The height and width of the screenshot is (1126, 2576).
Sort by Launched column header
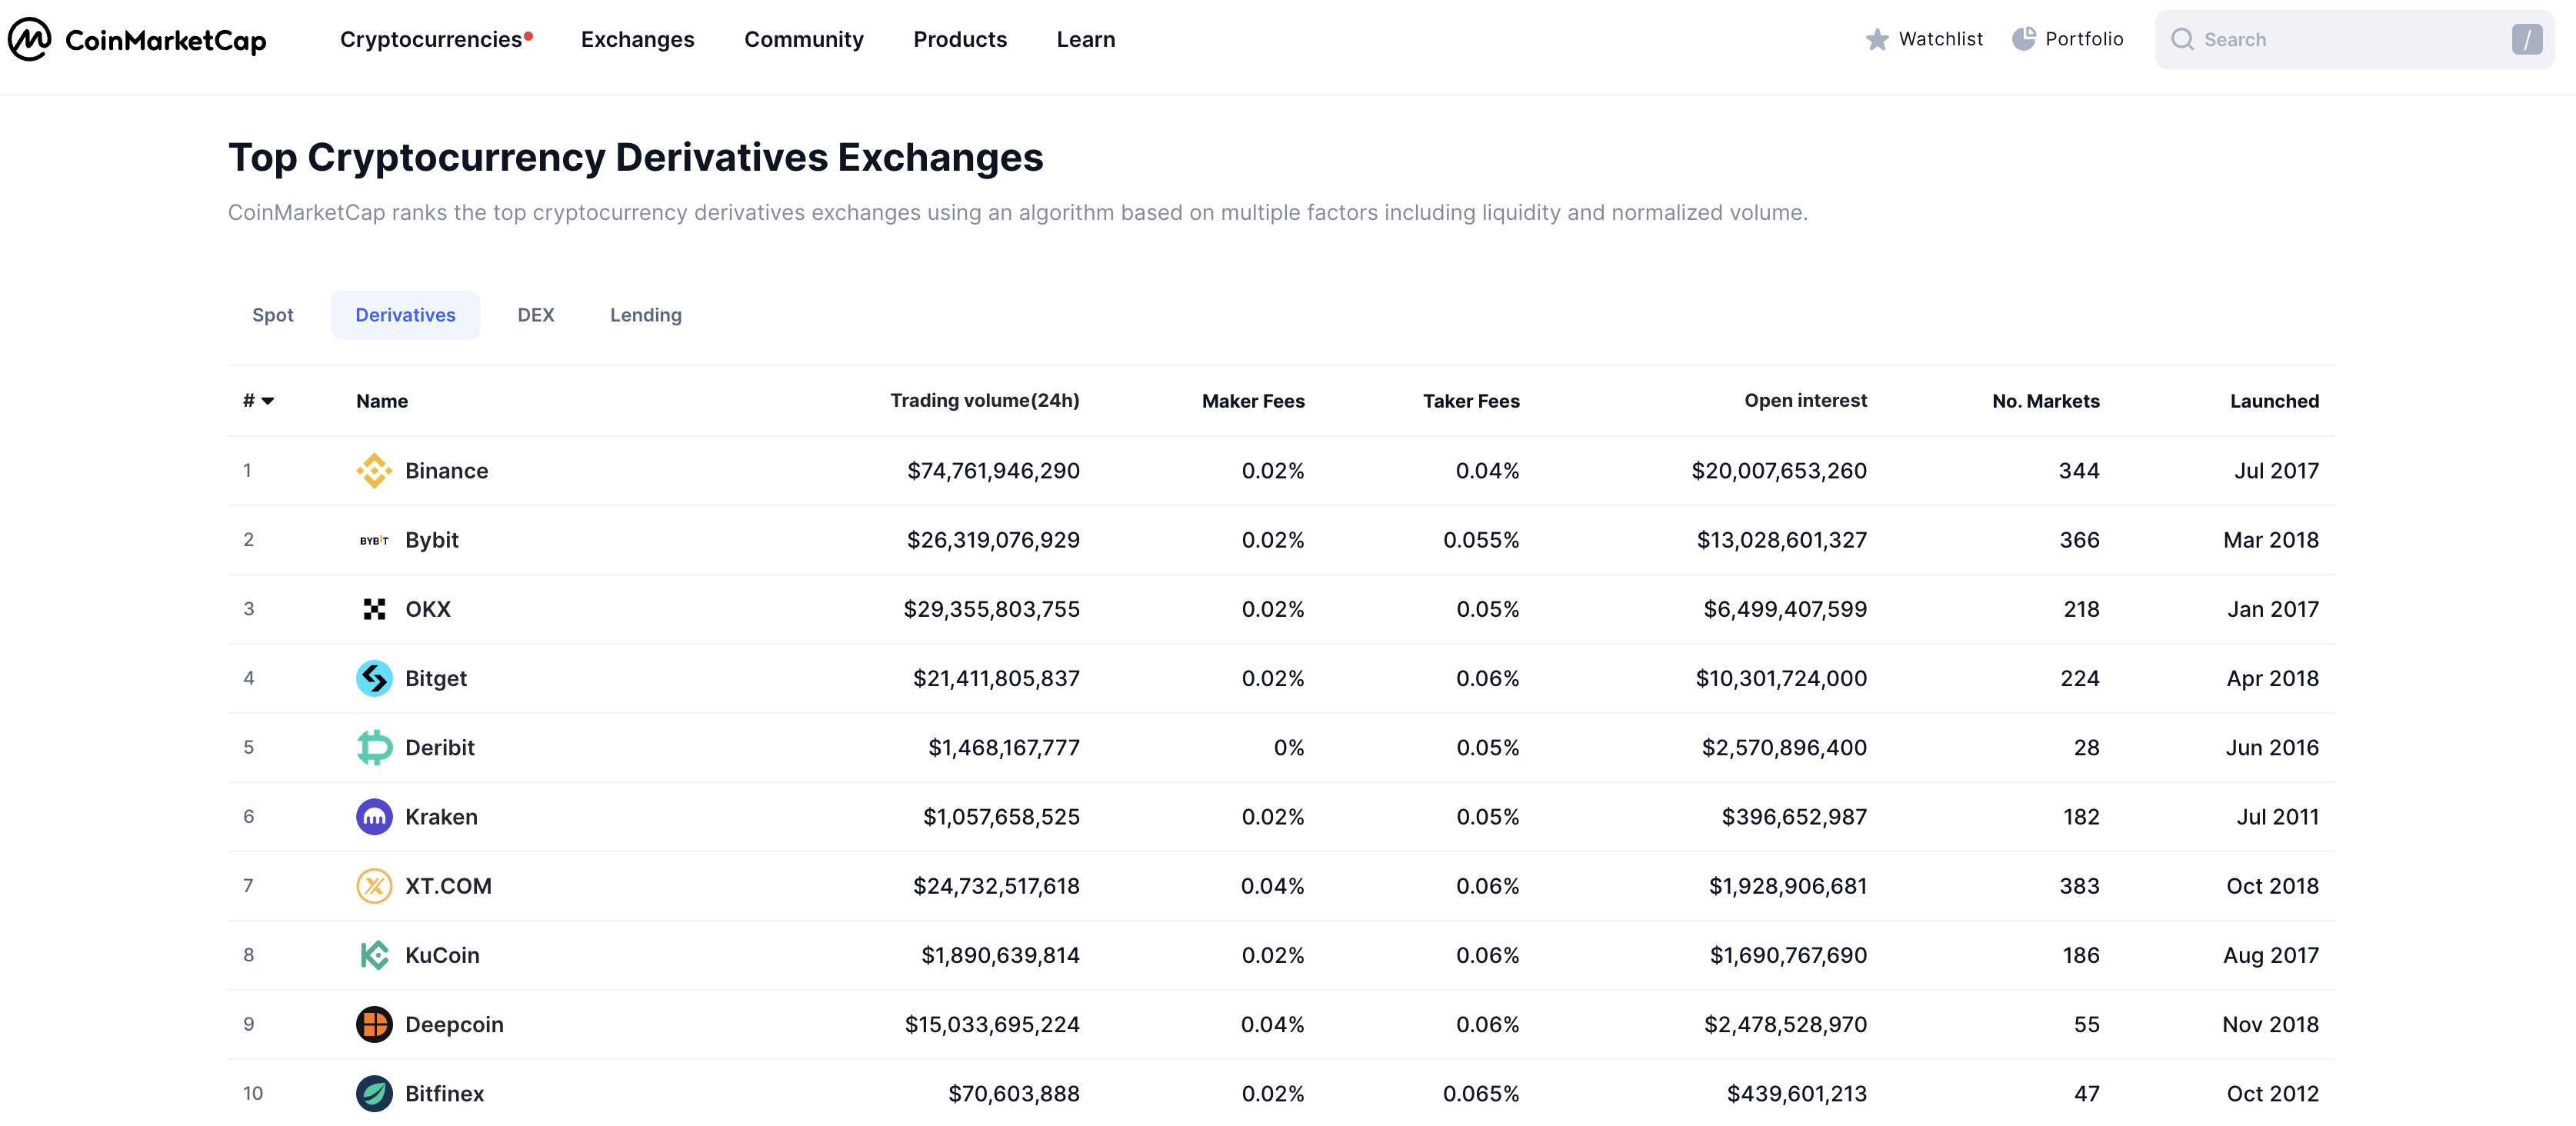click(x=2274, y=401)
